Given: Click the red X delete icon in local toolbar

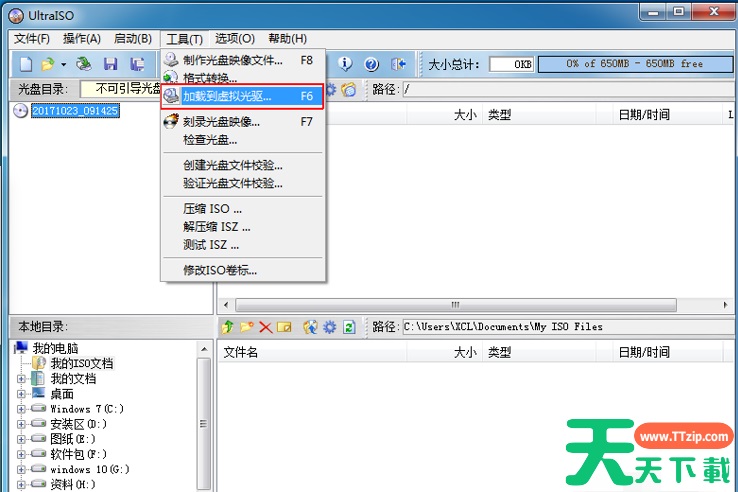Looking at the screenshot, I should click(265, 327).
